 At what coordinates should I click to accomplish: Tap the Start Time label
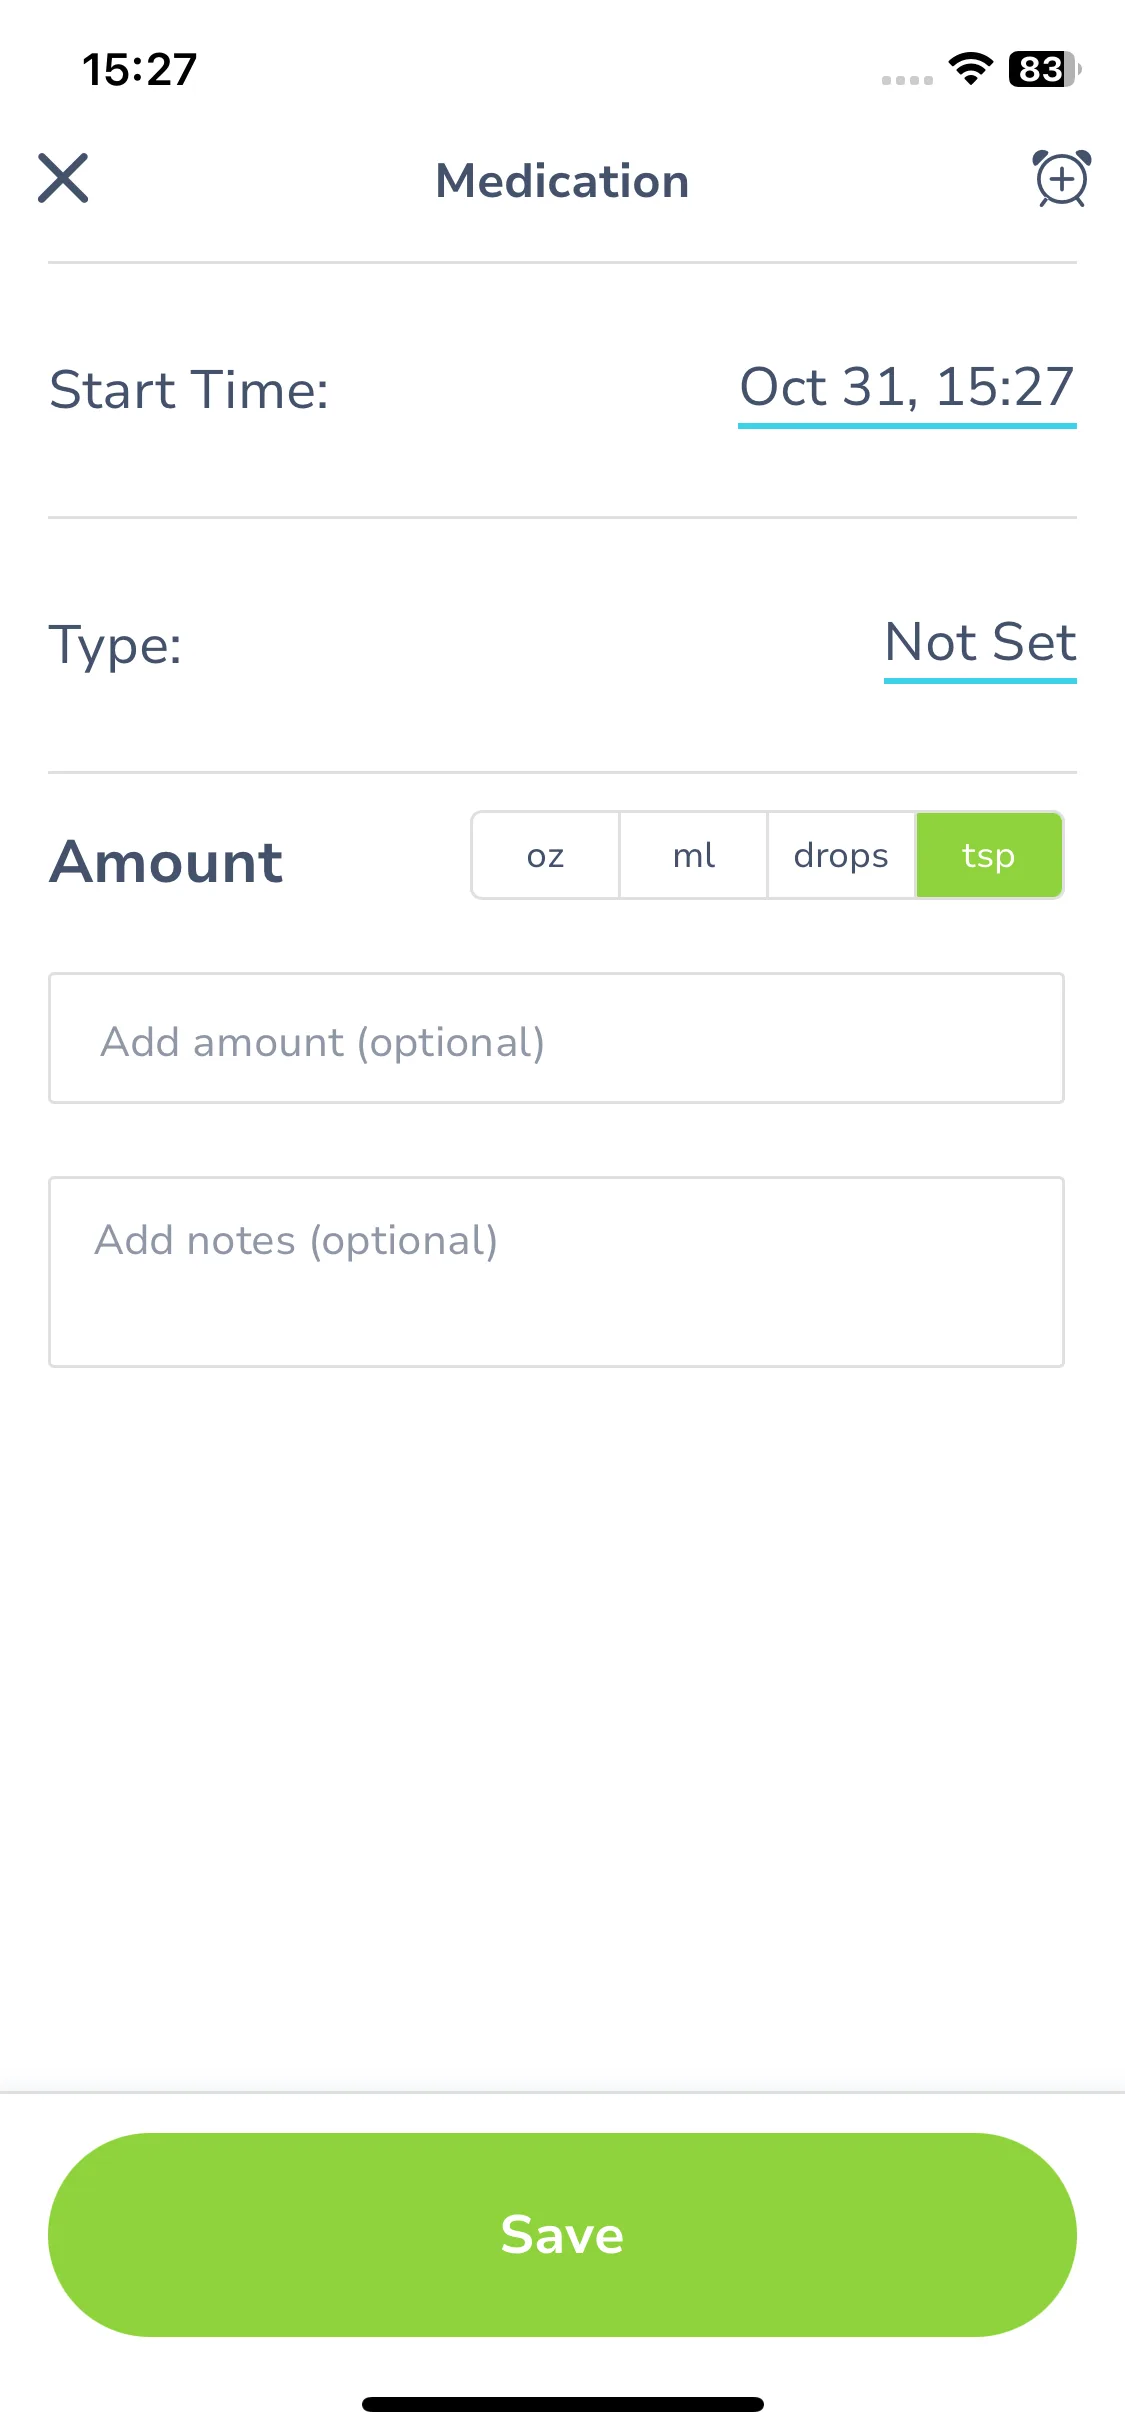click(x=189, y=390)
